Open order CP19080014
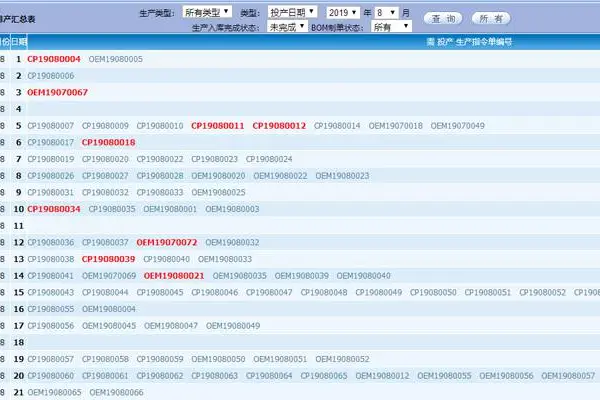 pos(337,126)
